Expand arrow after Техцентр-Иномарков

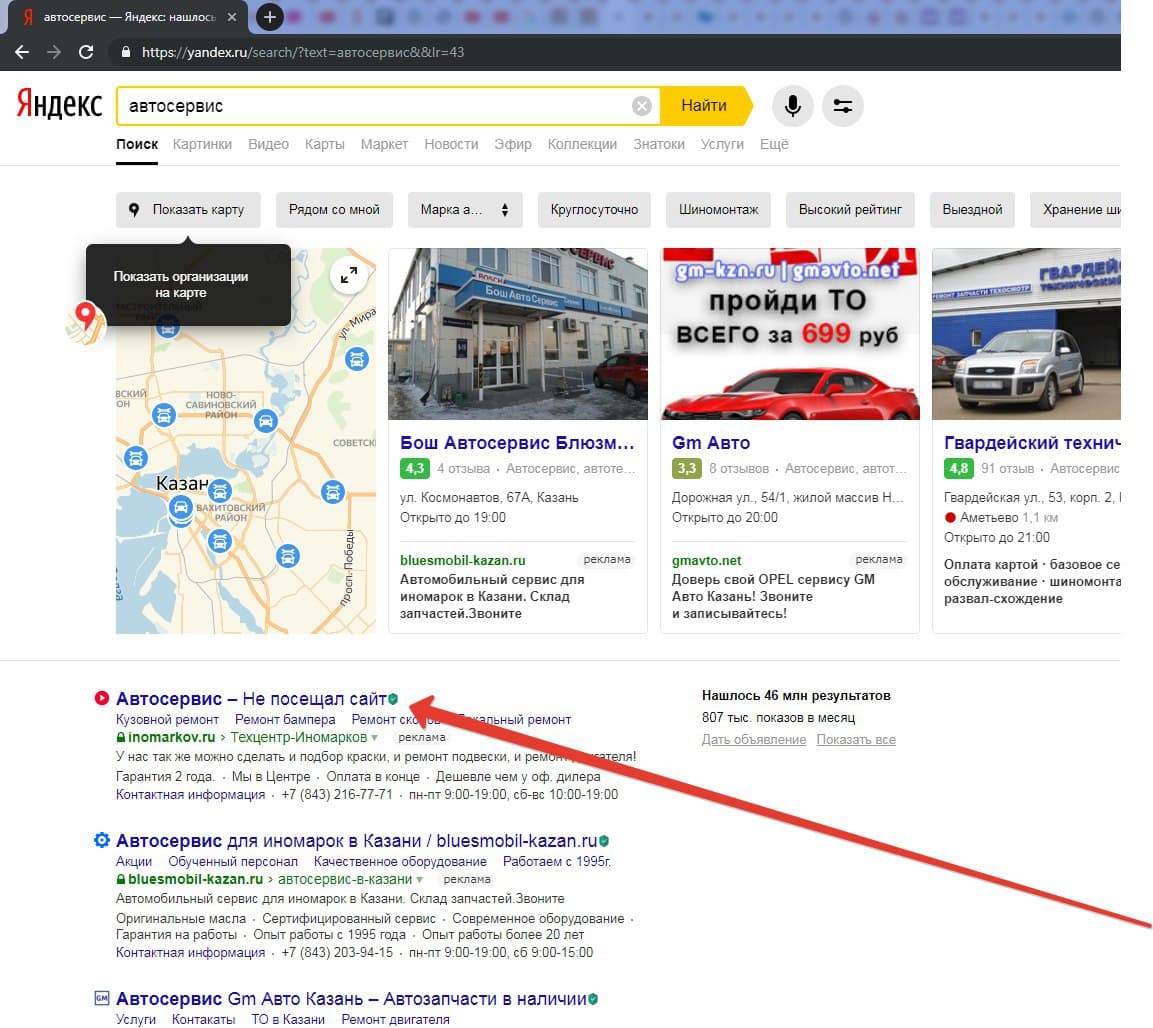374,738
